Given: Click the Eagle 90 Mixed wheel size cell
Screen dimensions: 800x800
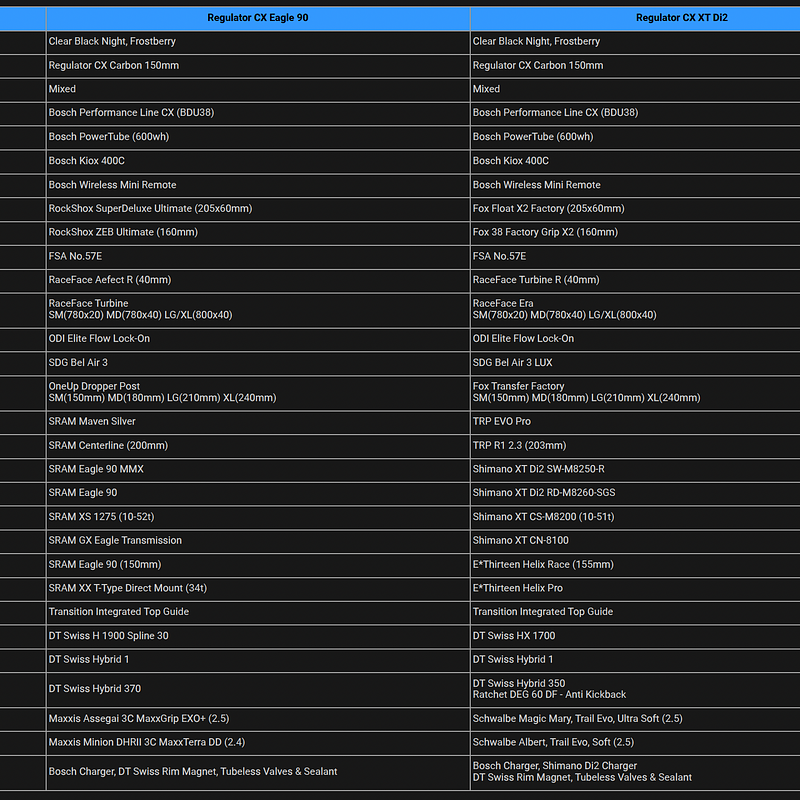Looking at the screenshot, I should [x=258, y=89].
